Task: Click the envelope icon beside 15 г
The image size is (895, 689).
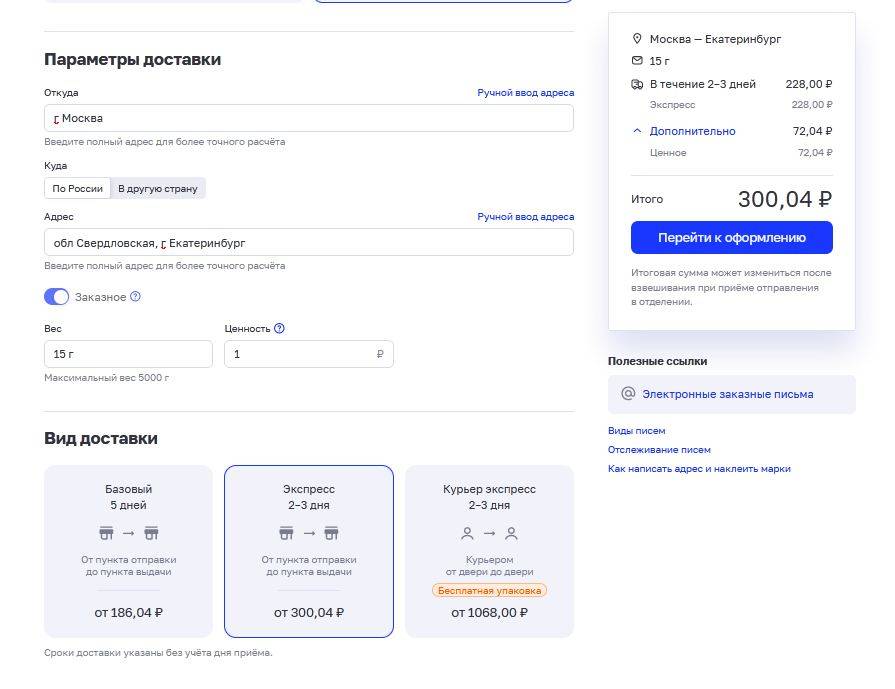Action: [x=637, y=61]
